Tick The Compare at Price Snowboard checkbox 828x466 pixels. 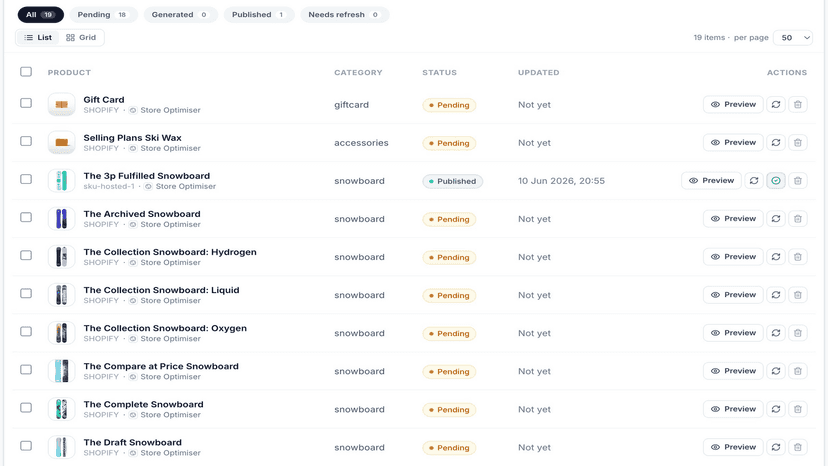click(x=26, y=369)
